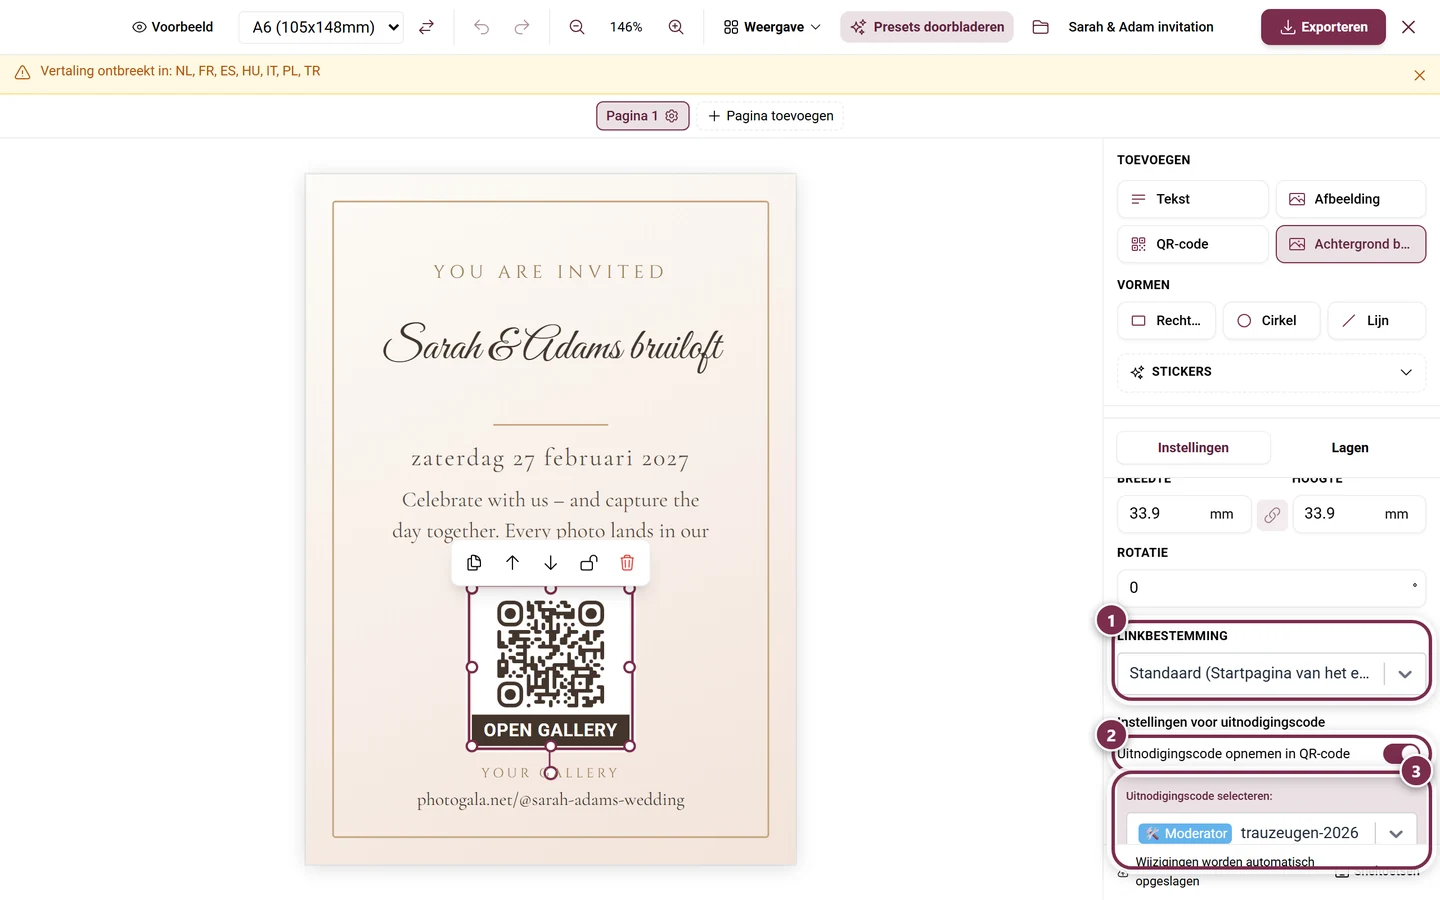Duplicate the selected QR element
Image resolution: width=1440 pixels, height=900 pixels.
click(474, 563)
